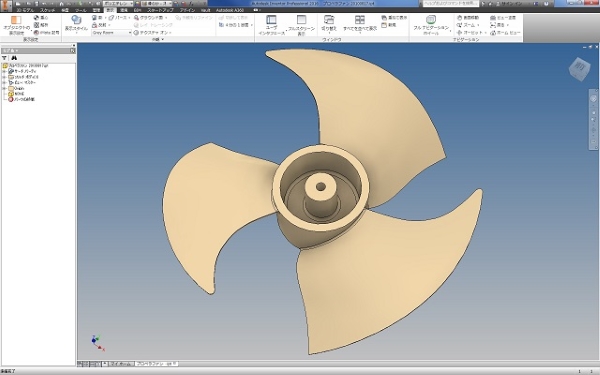Viewport: 600px width, 375px height.
Task: Open the Autodesk A360 ribbon tab
Action: click(230, 10)
